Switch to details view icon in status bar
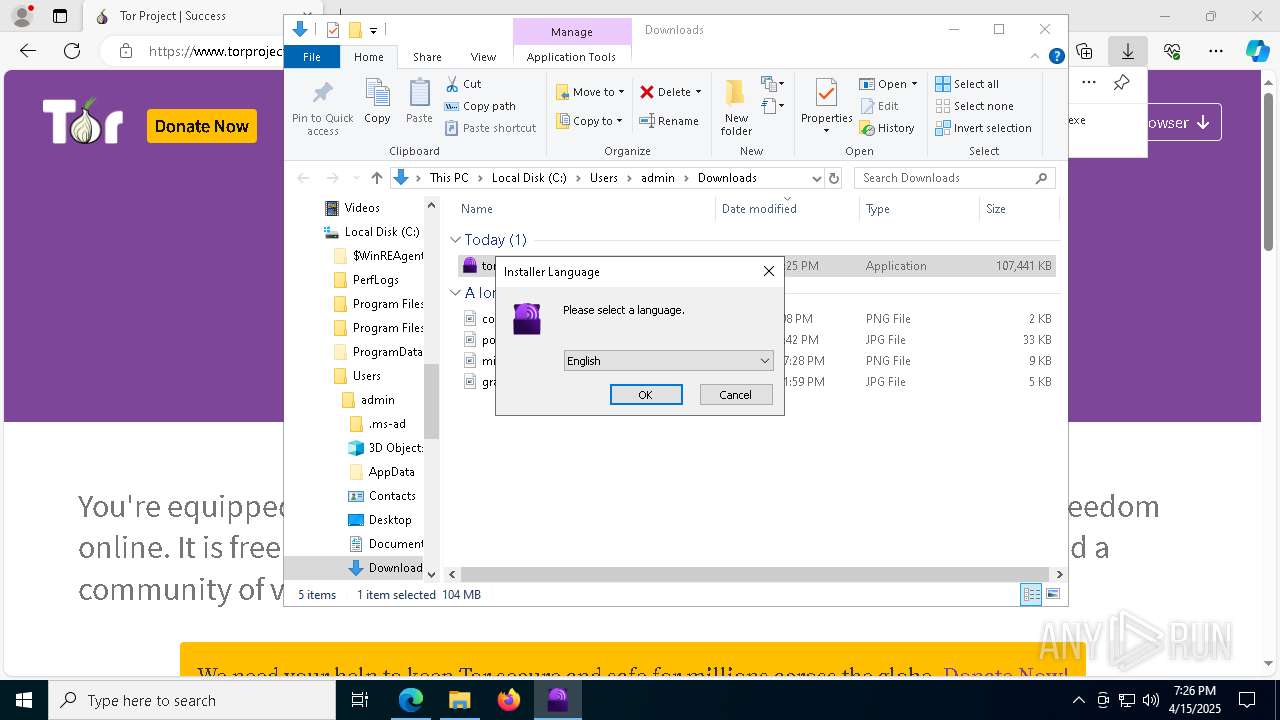1280x720 pixels. 1031,595
